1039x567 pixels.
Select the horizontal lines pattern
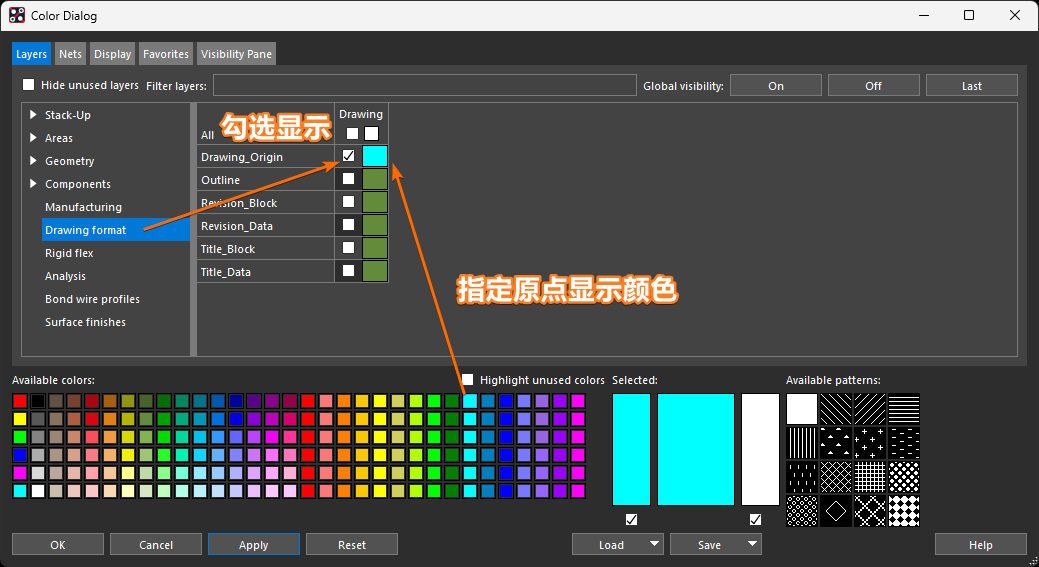click(904, 409)
